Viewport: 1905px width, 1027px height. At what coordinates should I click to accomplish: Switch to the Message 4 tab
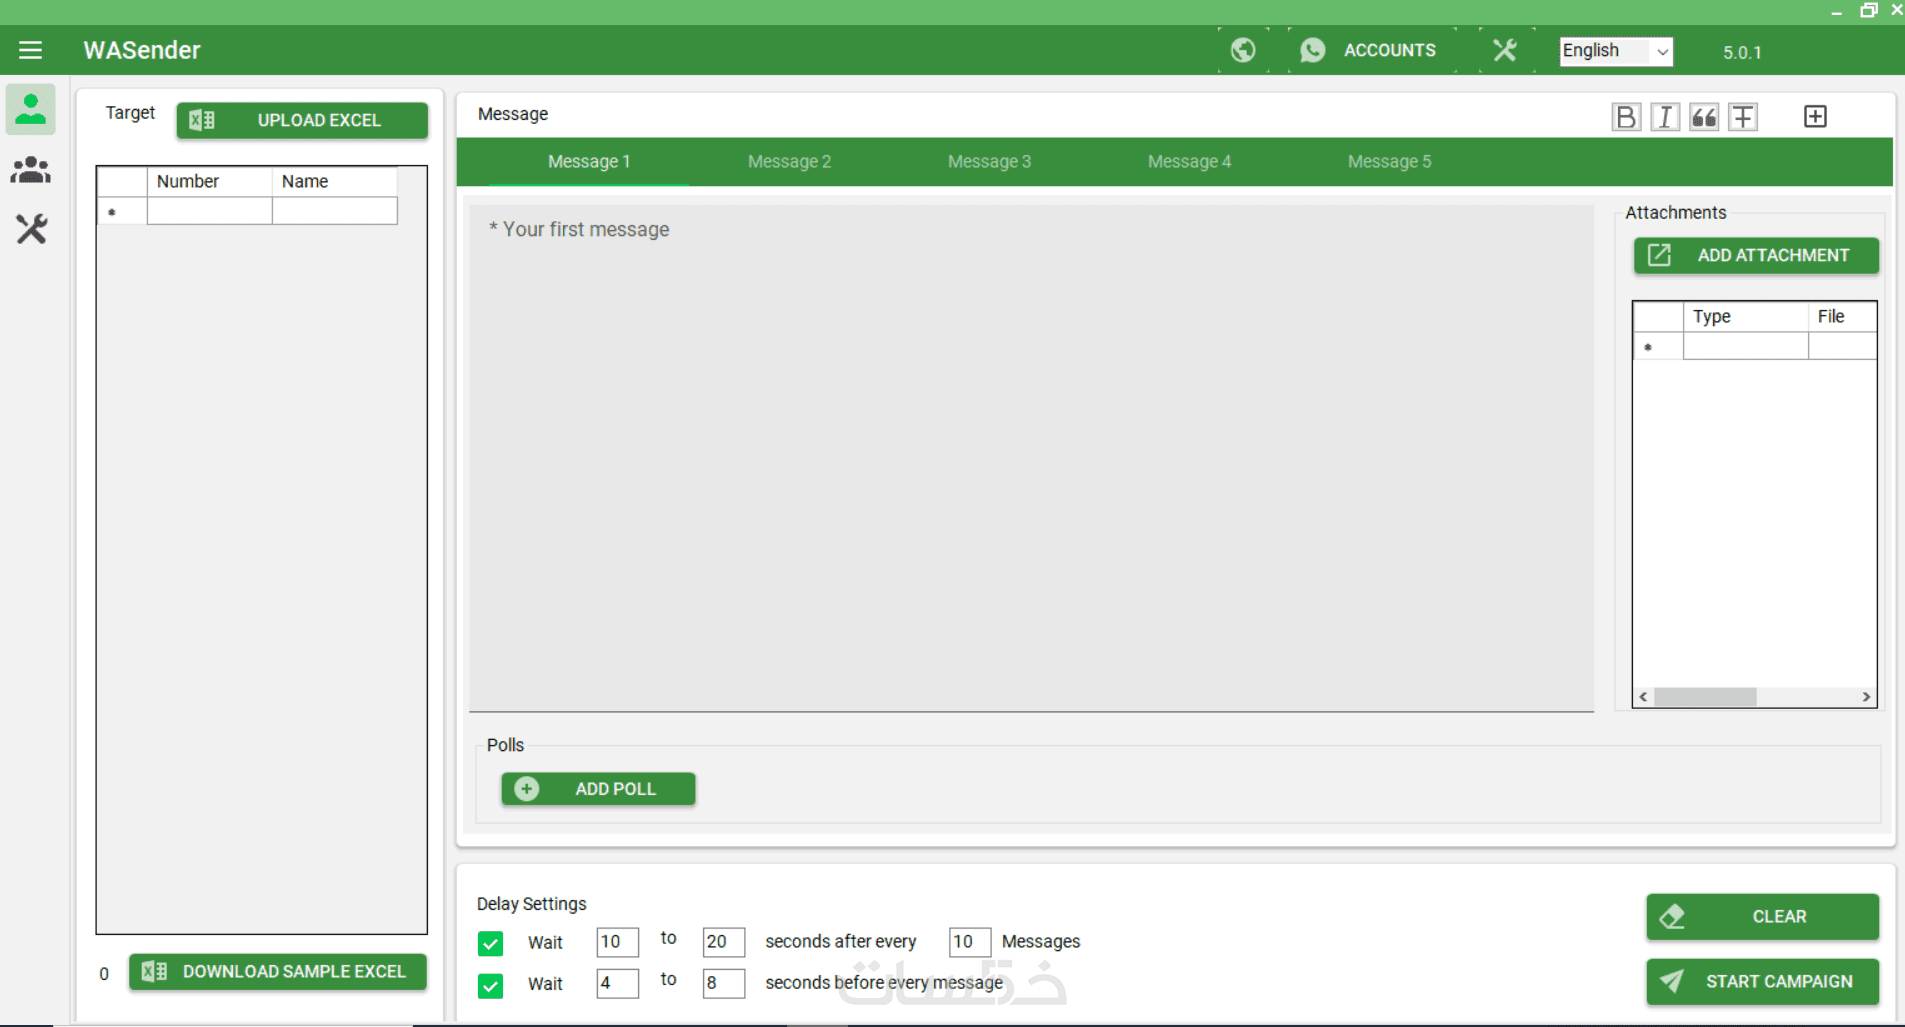(x=1189, y=162)
